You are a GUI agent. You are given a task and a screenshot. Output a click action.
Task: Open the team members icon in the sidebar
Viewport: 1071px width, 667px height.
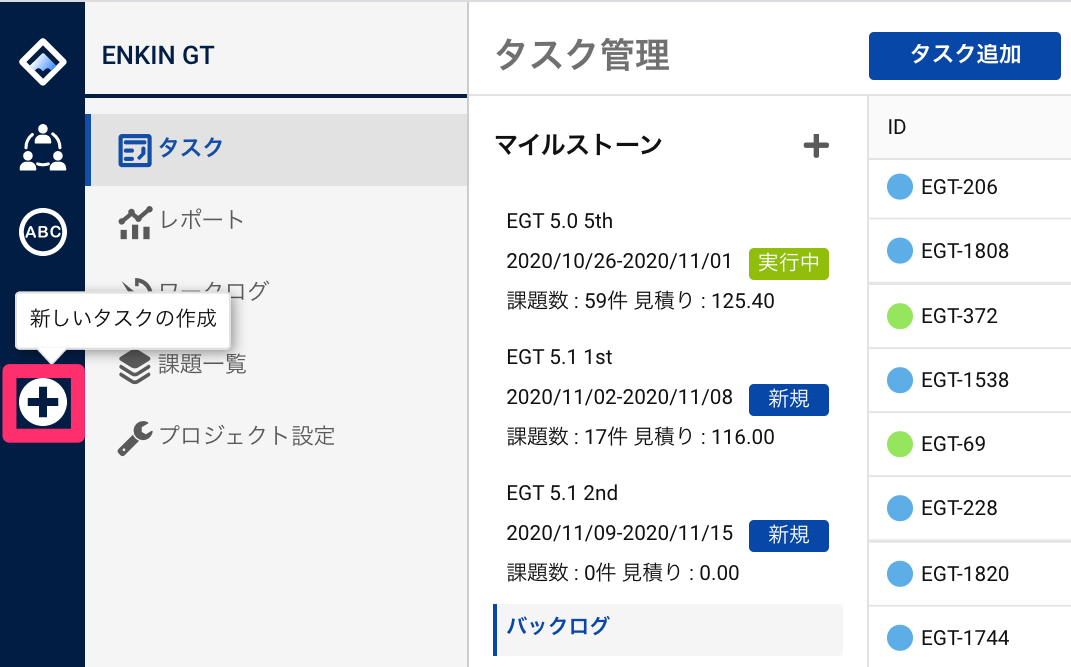click(x=42, y=148)
